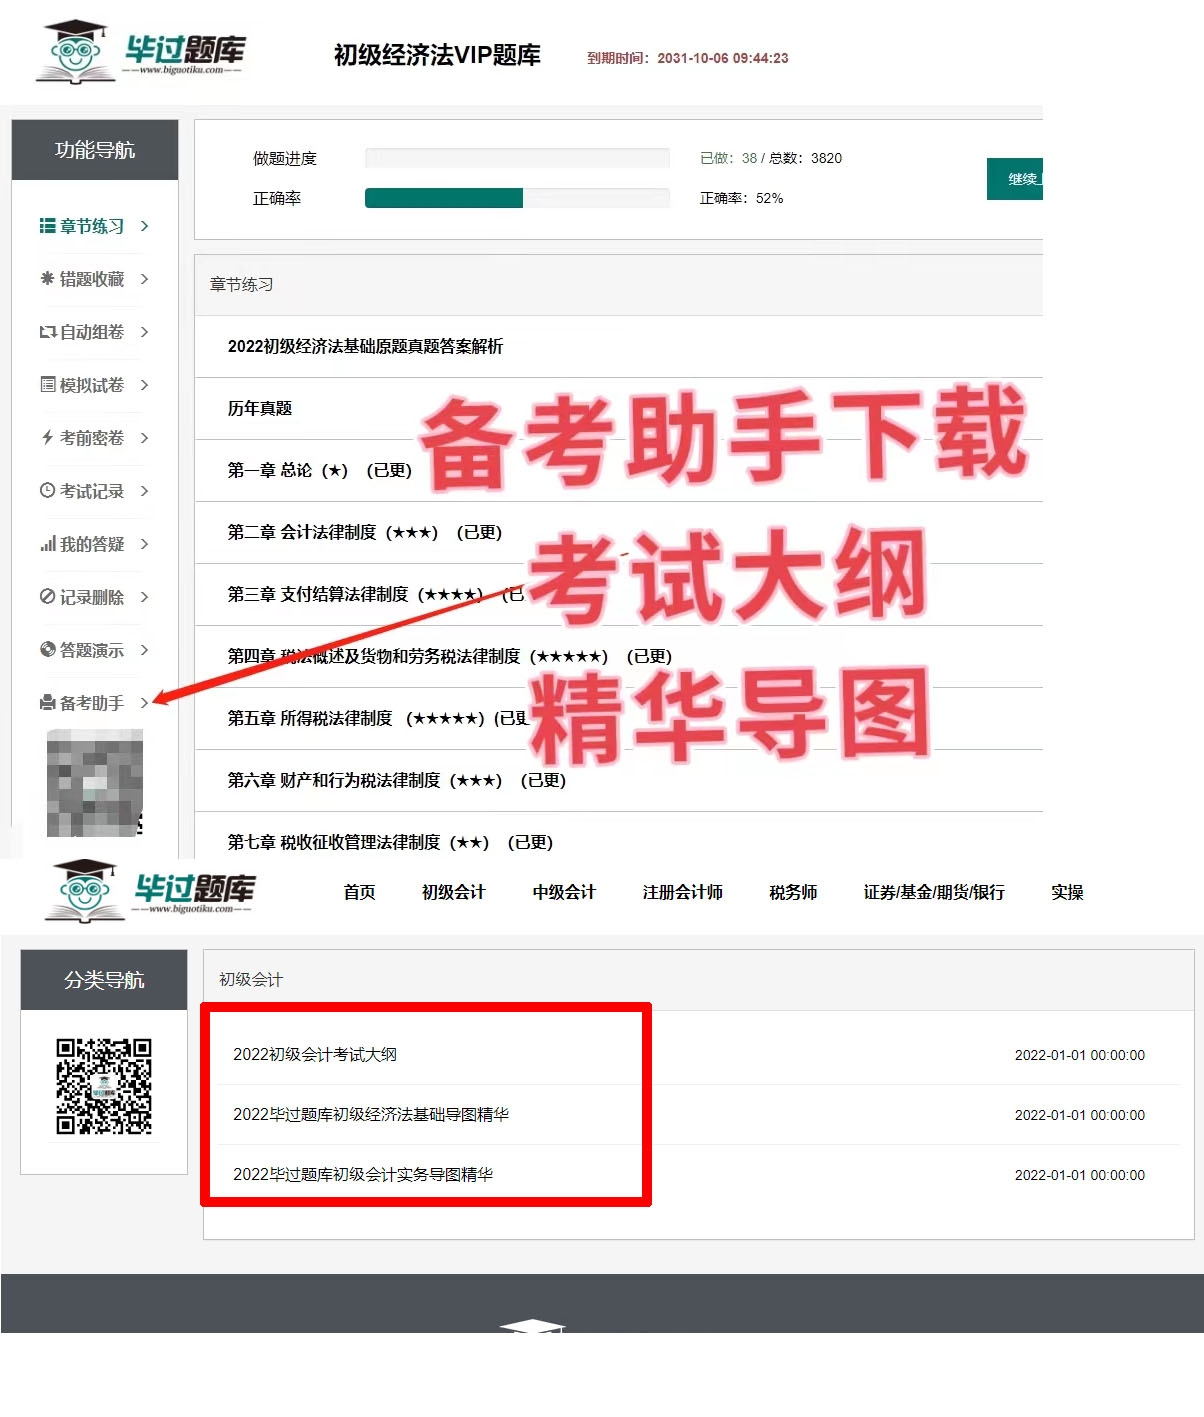Click the green 正确率 progress bar
This screenshot has width=1204, height=1417.
pyautogui.click(x=444, y=198)
